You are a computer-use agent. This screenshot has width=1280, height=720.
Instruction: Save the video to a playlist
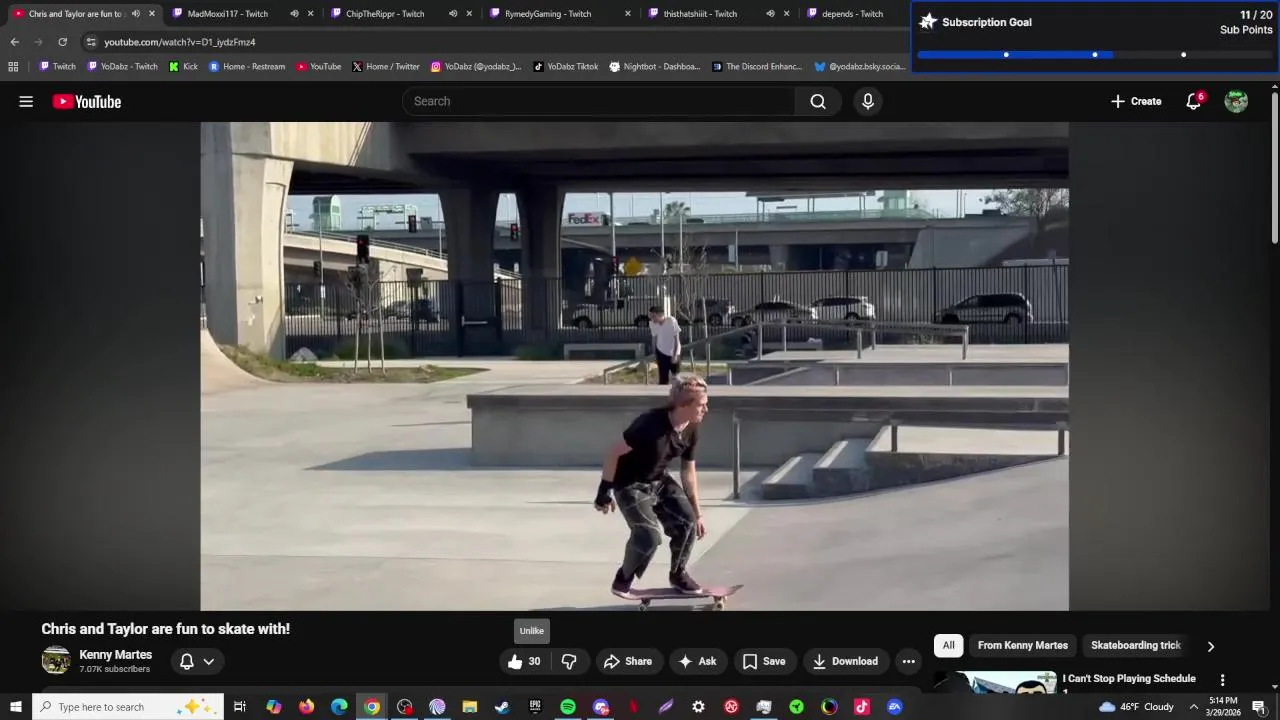764,661
